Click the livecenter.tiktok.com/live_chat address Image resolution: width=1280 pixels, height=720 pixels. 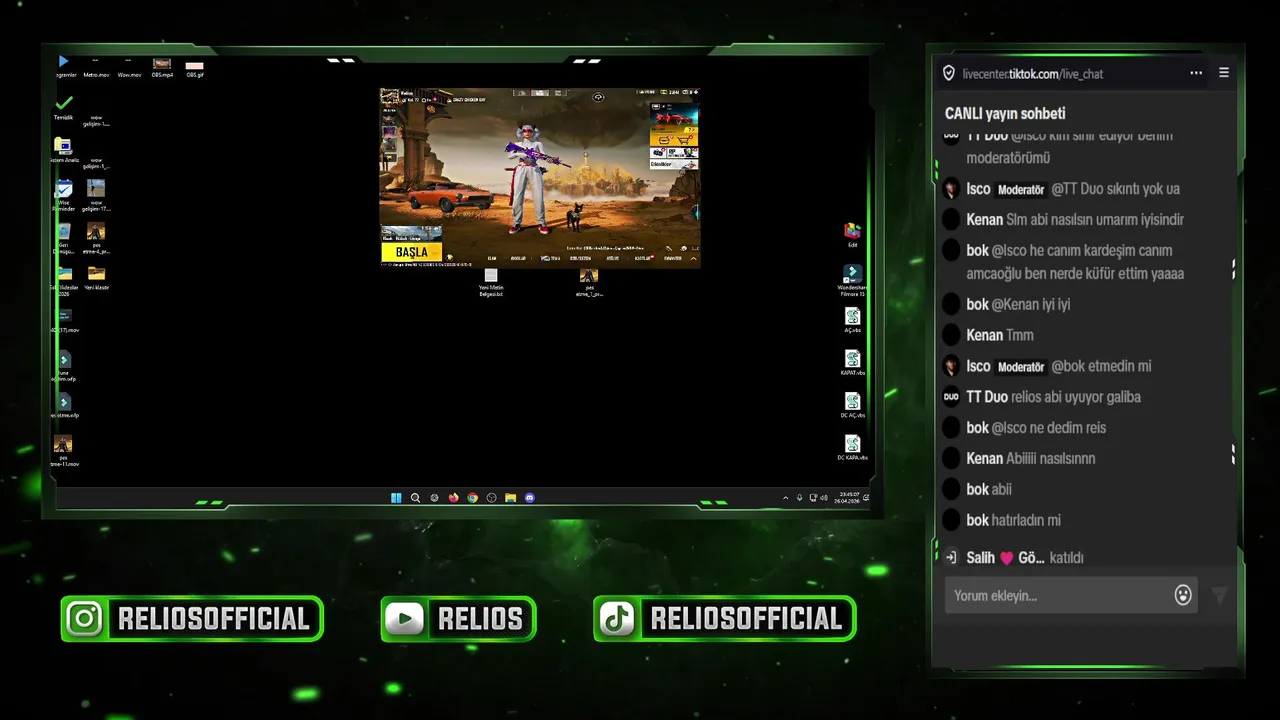coord(1033,74)
